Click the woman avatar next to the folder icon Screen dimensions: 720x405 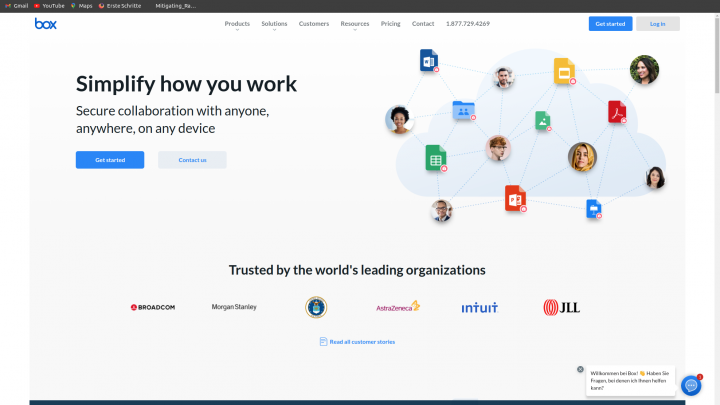(399, 119)
